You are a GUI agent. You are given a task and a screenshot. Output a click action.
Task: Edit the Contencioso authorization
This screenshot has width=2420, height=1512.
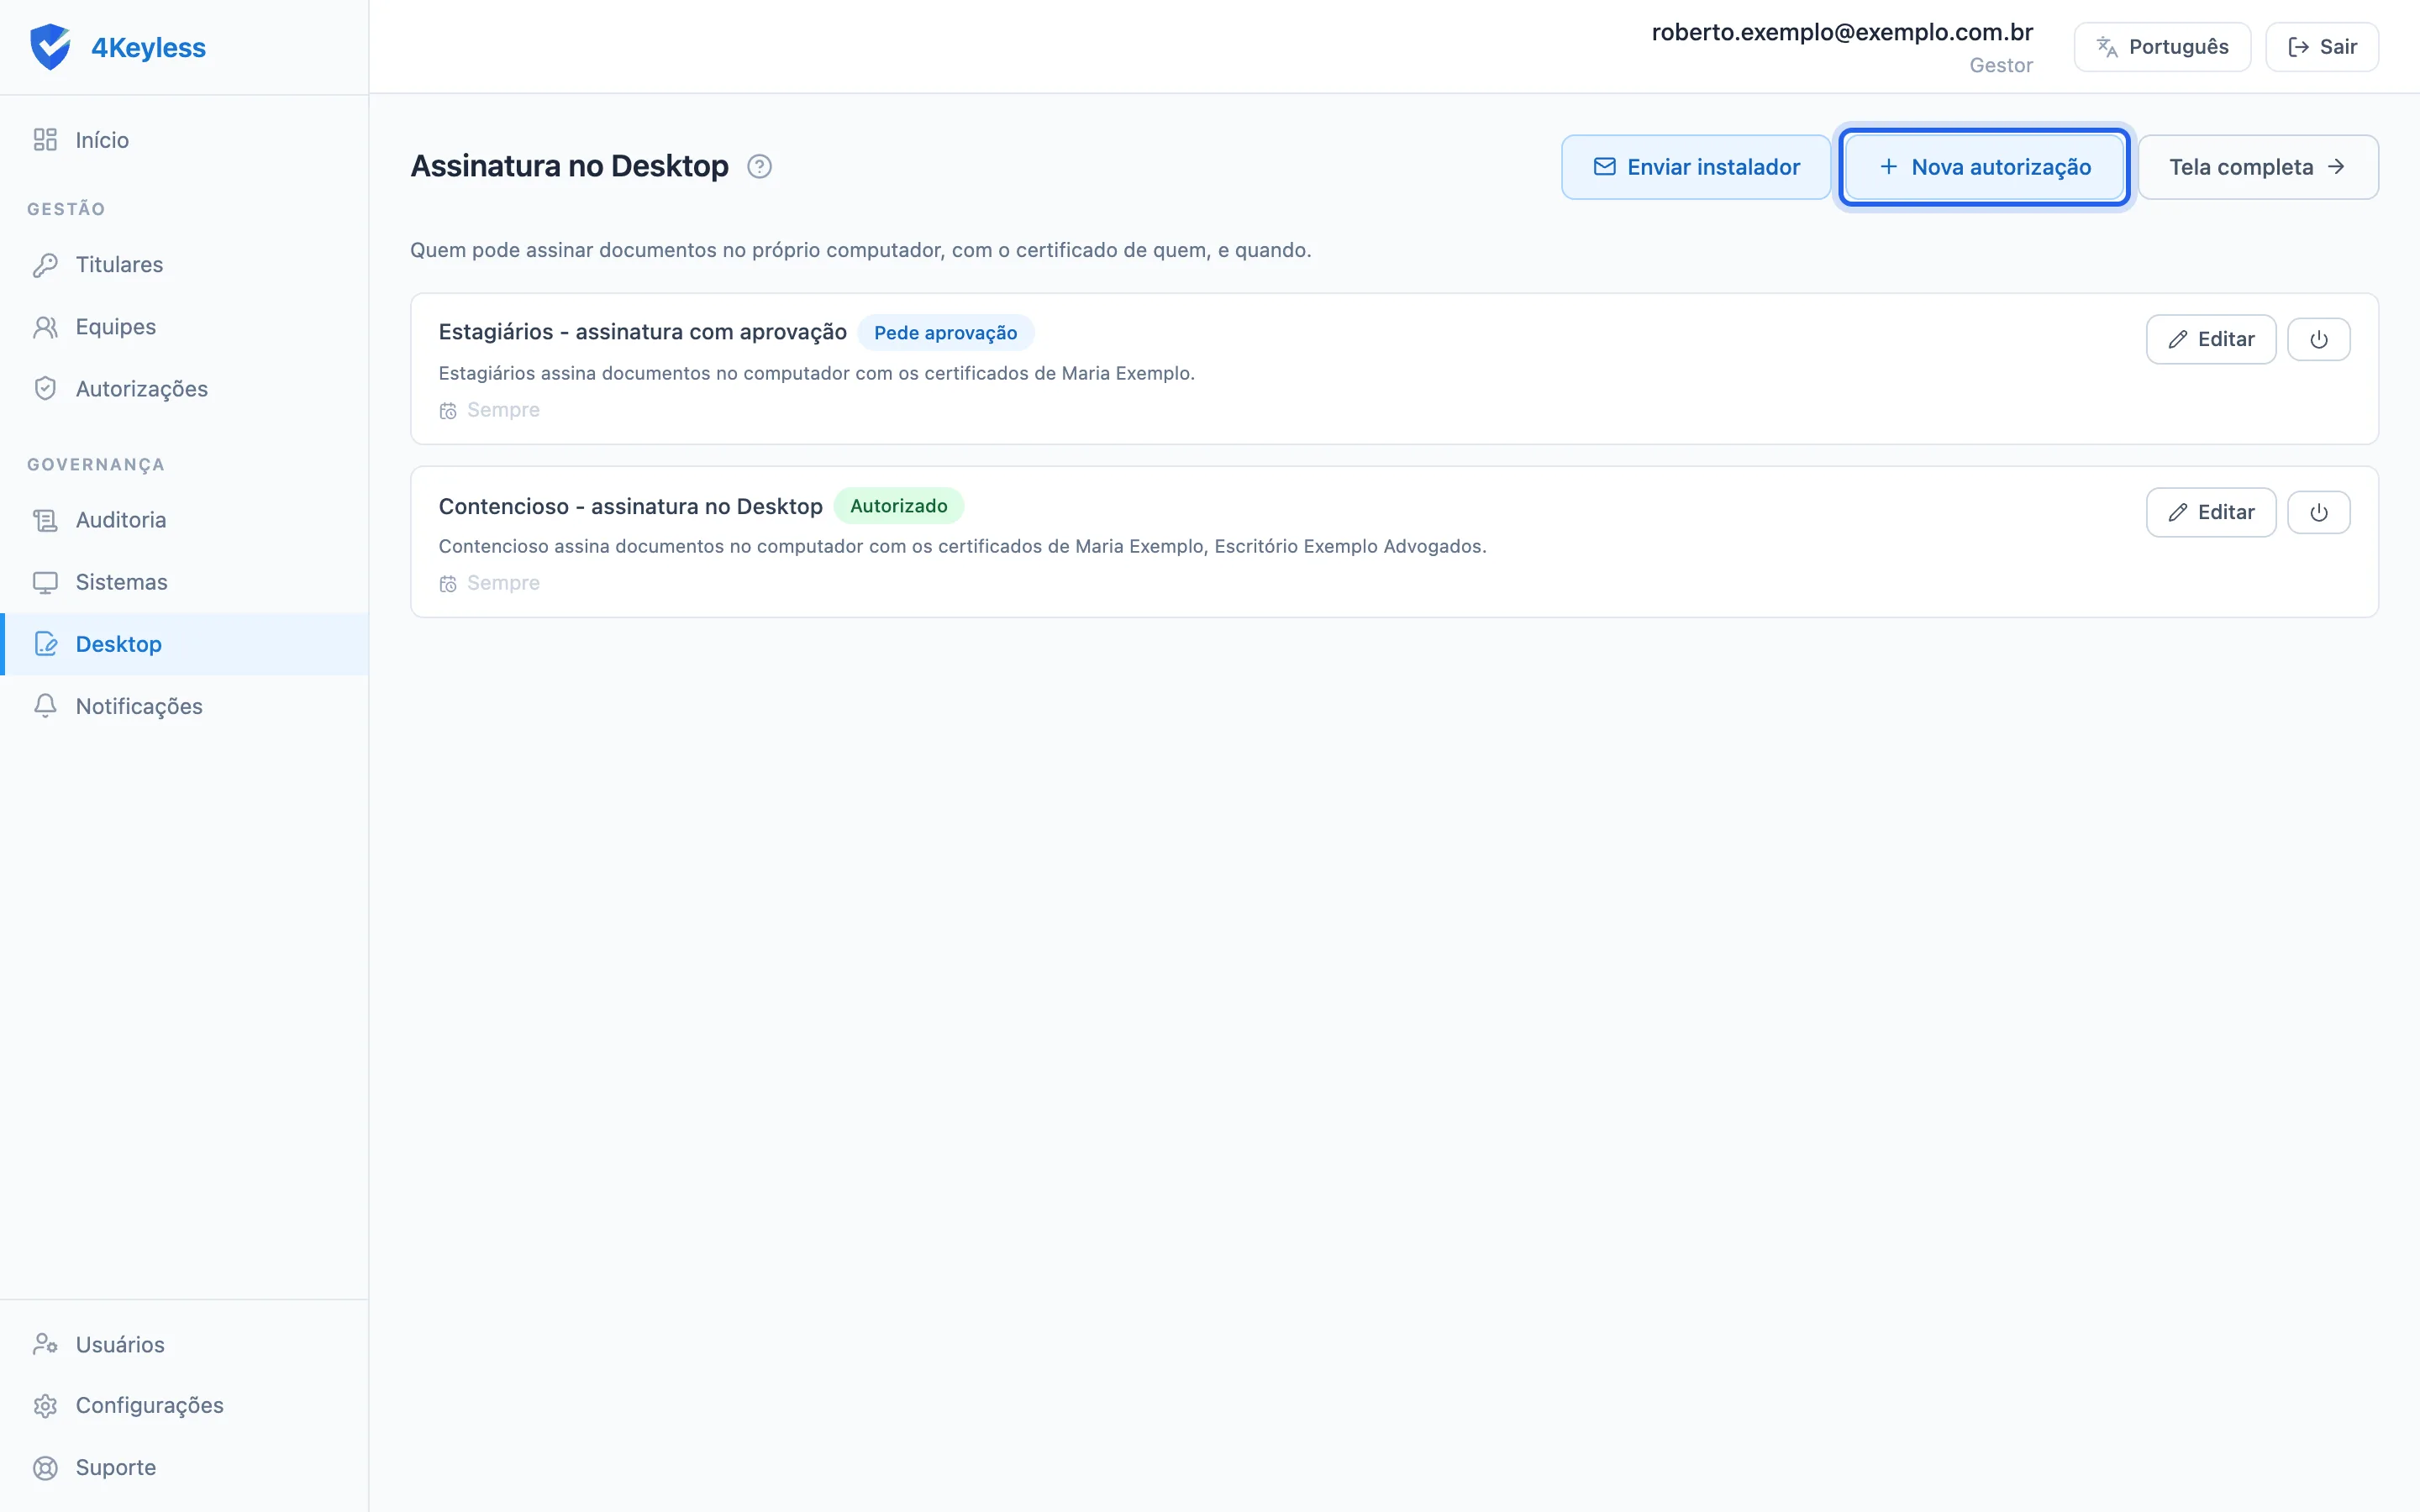2211,513
